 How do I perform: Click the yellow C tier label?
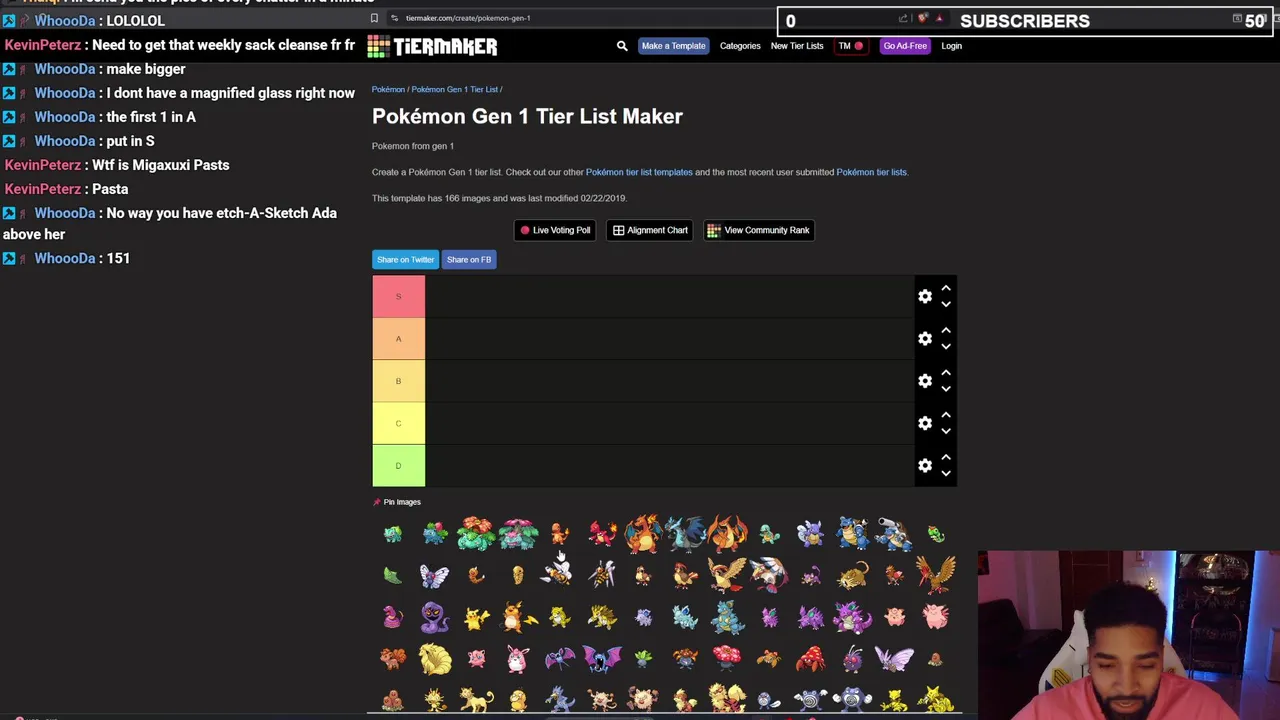[398, 423]
